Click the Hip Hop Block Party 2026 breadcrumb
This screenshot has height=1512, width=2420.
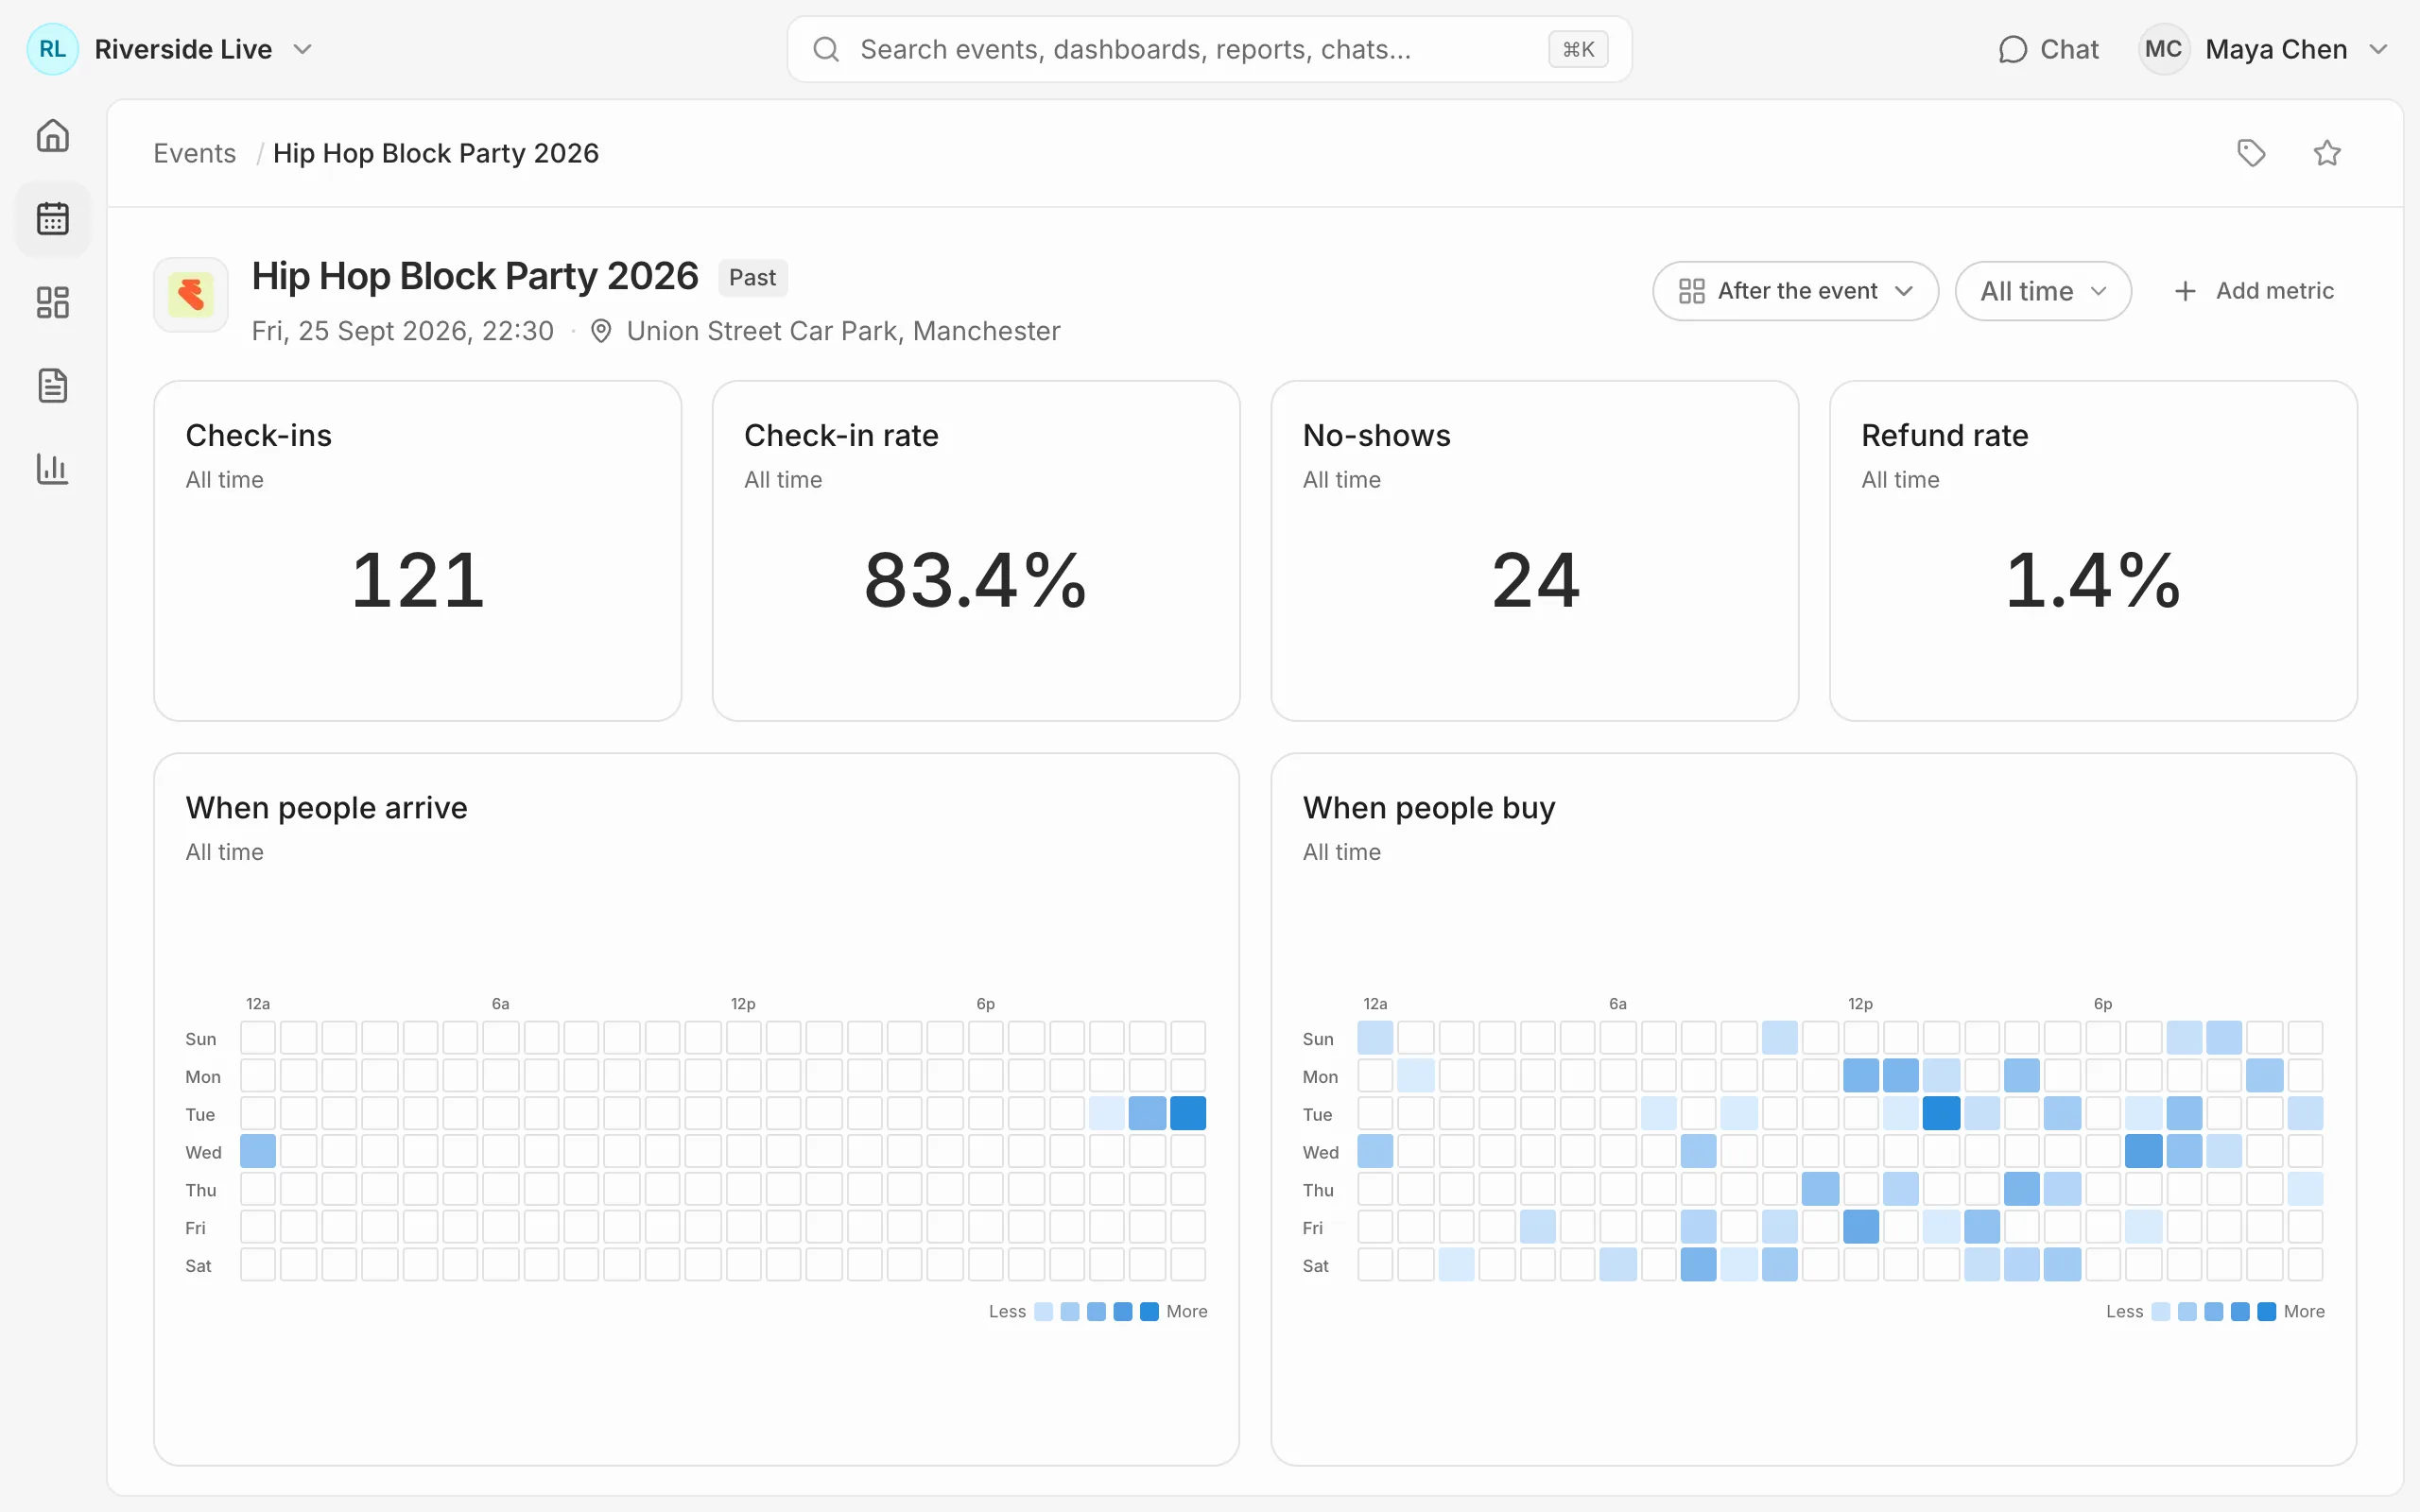point(436,153)
